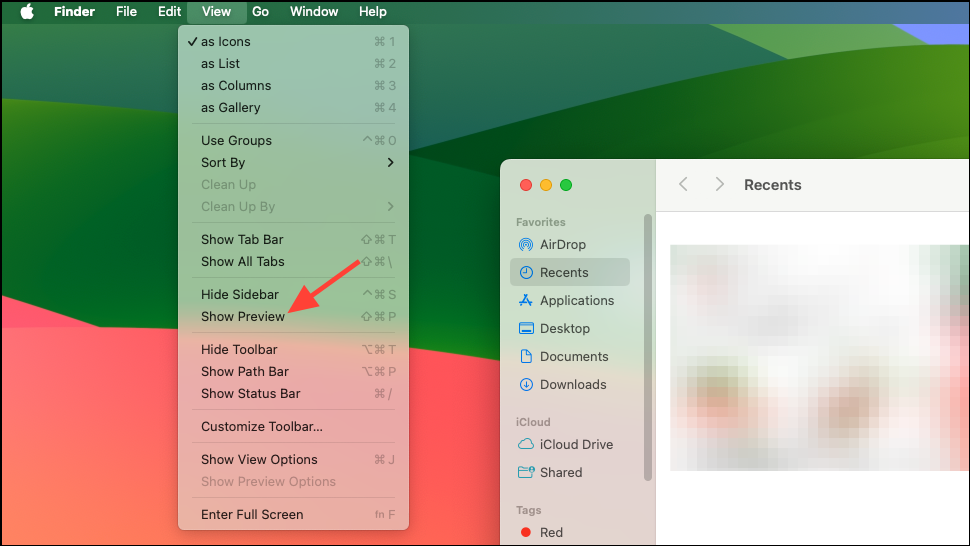
Task: Open the Go menu
Action: pyautogui.click(x=260, y=12)
